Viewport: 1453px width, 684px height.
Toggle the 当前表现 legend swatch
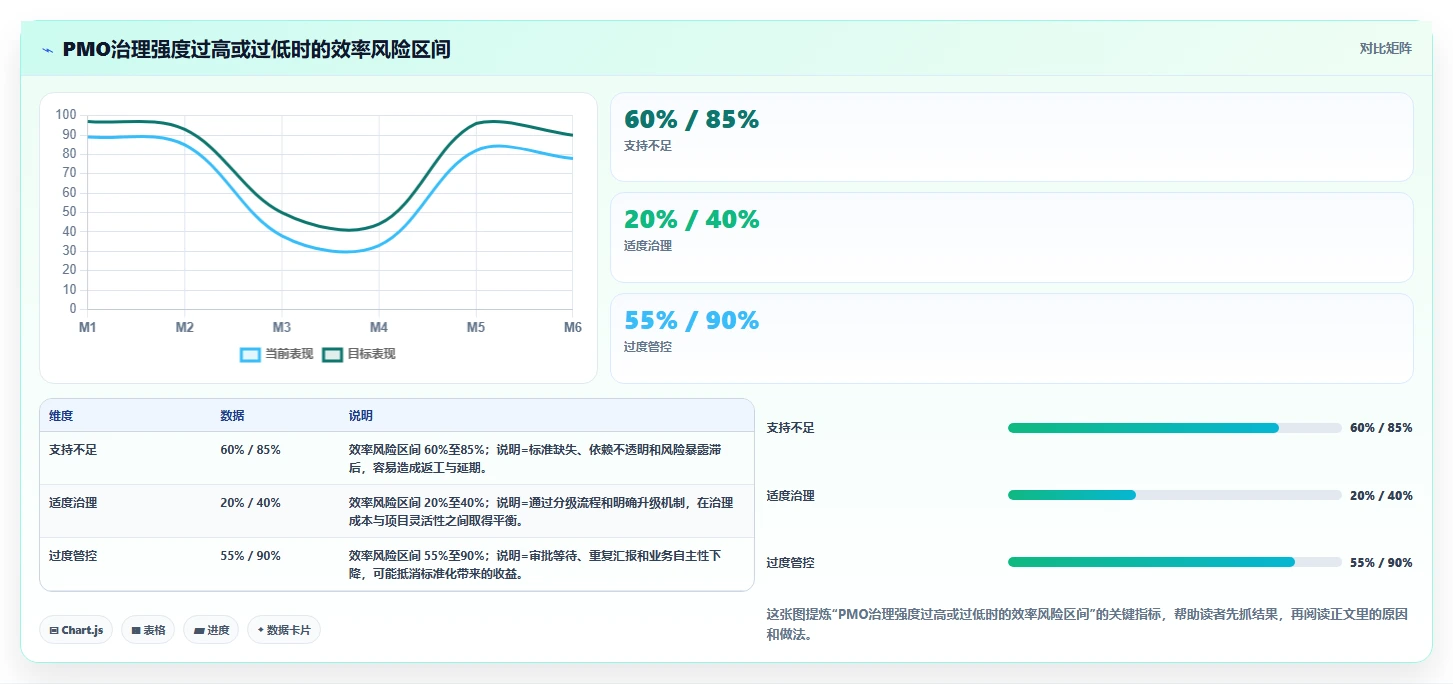click(250, 354)
